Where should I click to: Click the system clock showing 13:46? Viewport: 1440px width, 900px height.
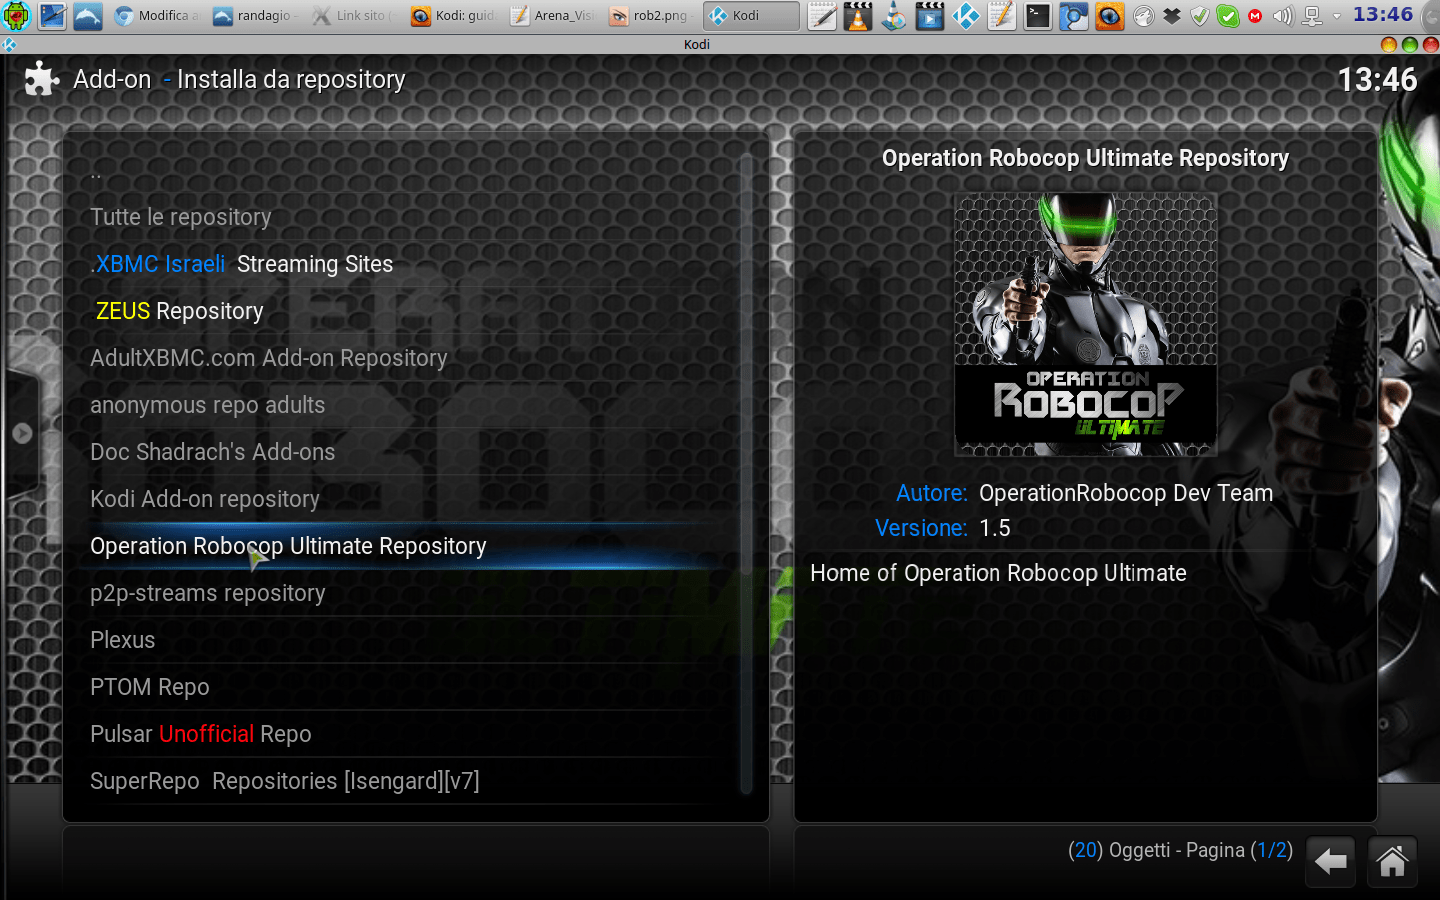[1383, 15]
